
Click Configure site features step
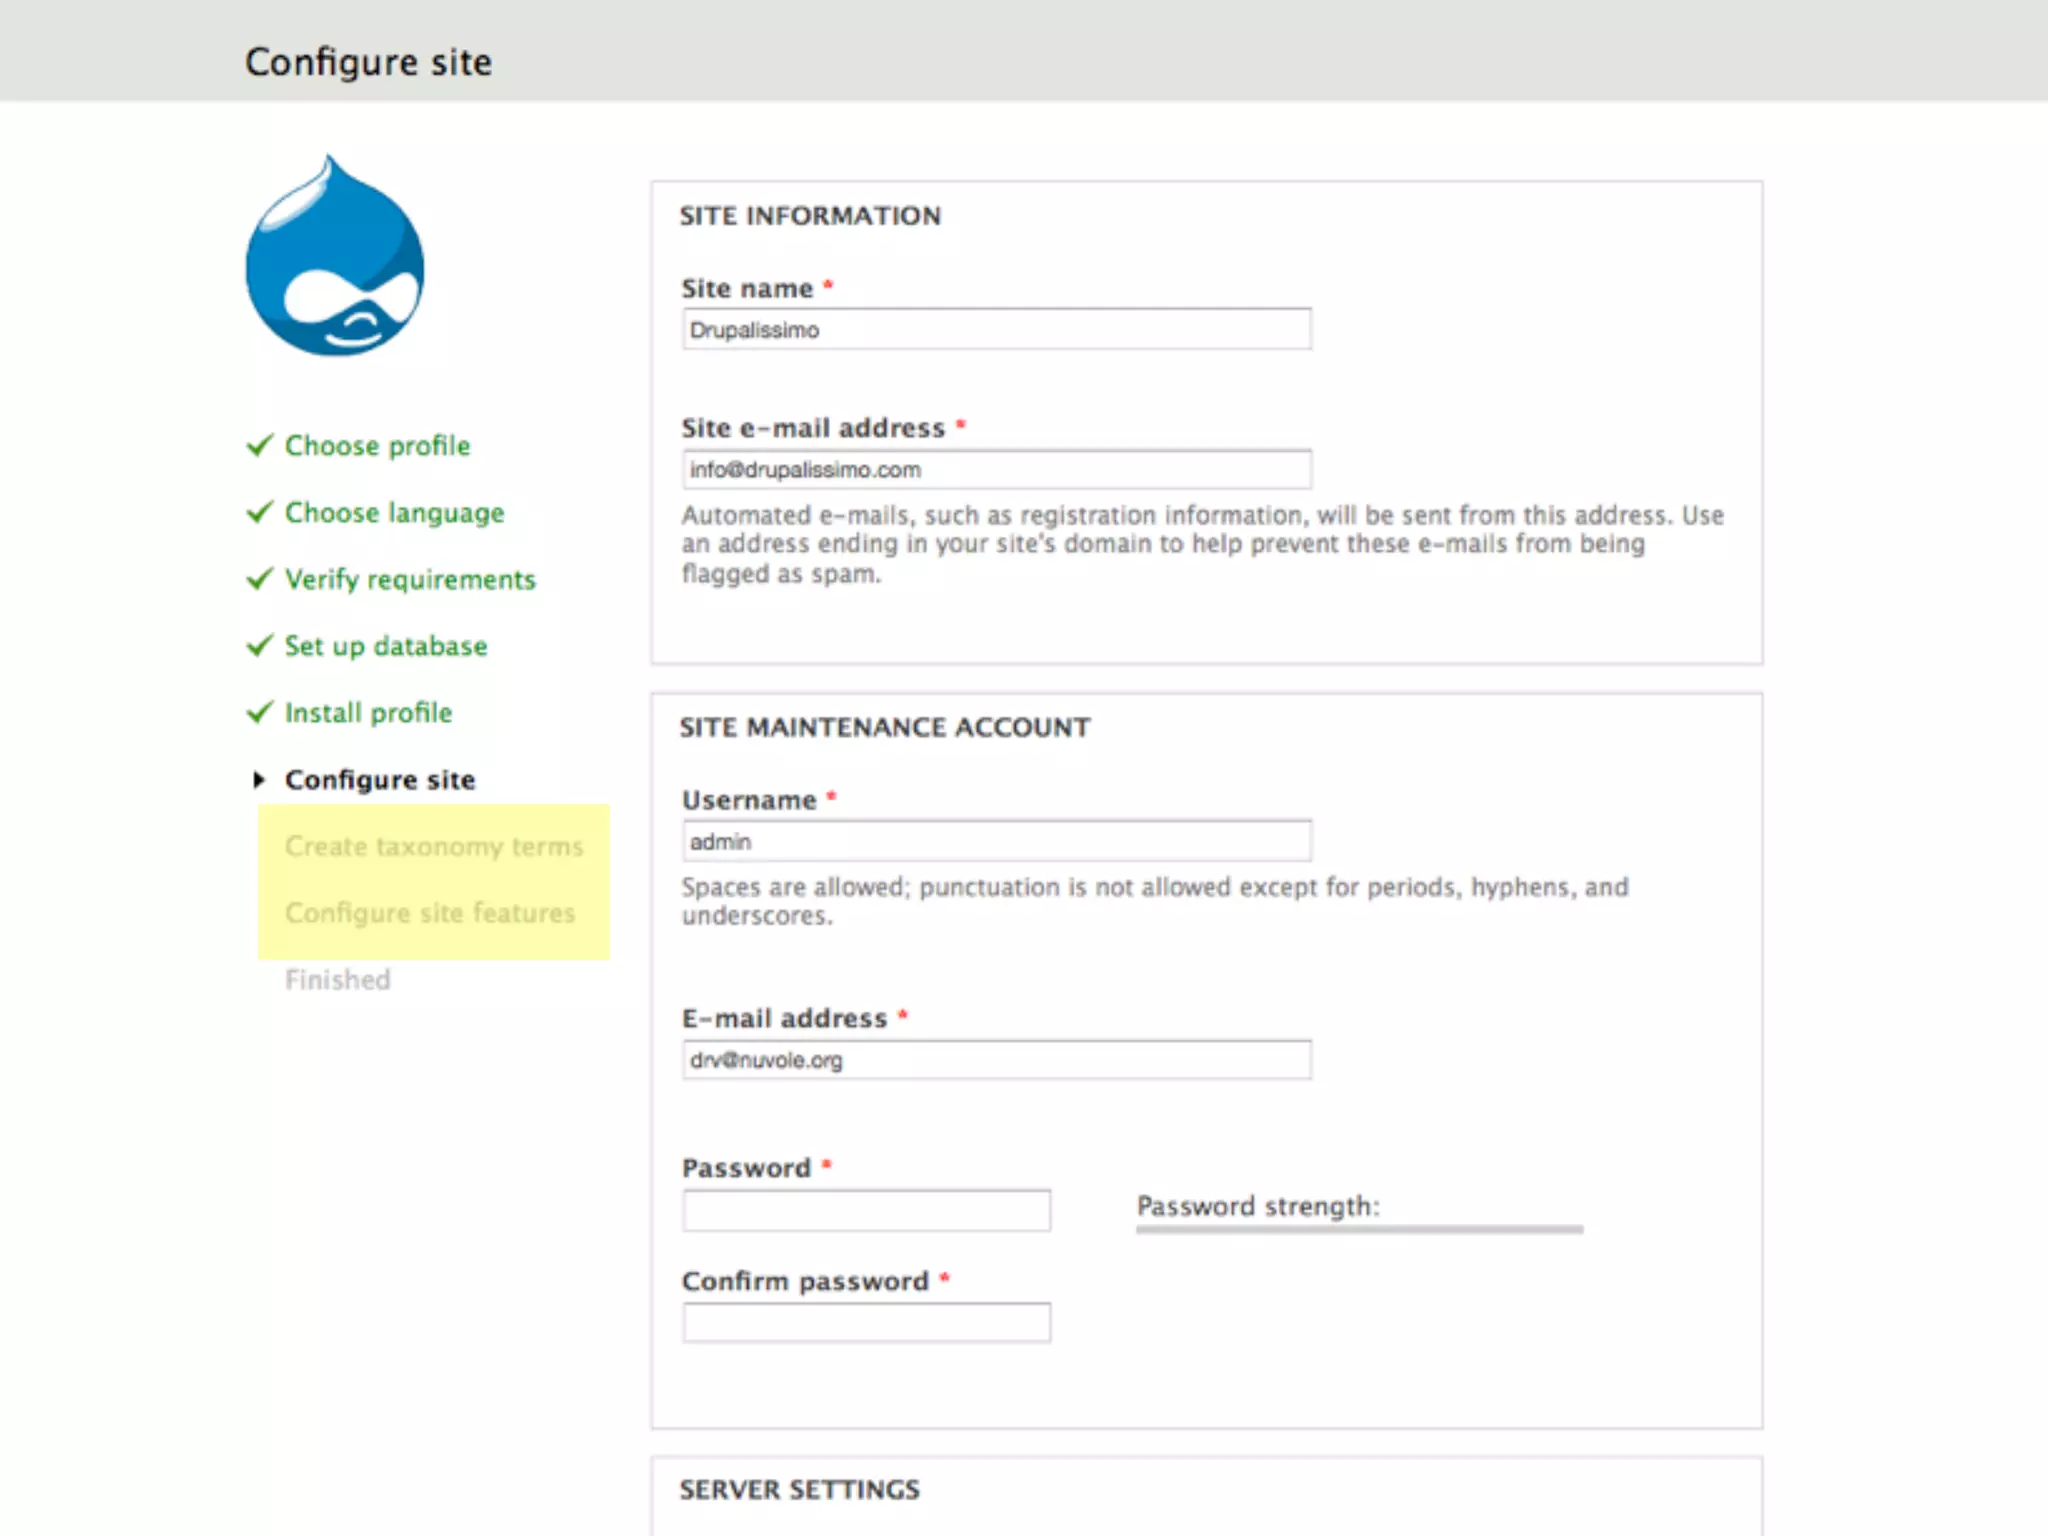point(430,913)
